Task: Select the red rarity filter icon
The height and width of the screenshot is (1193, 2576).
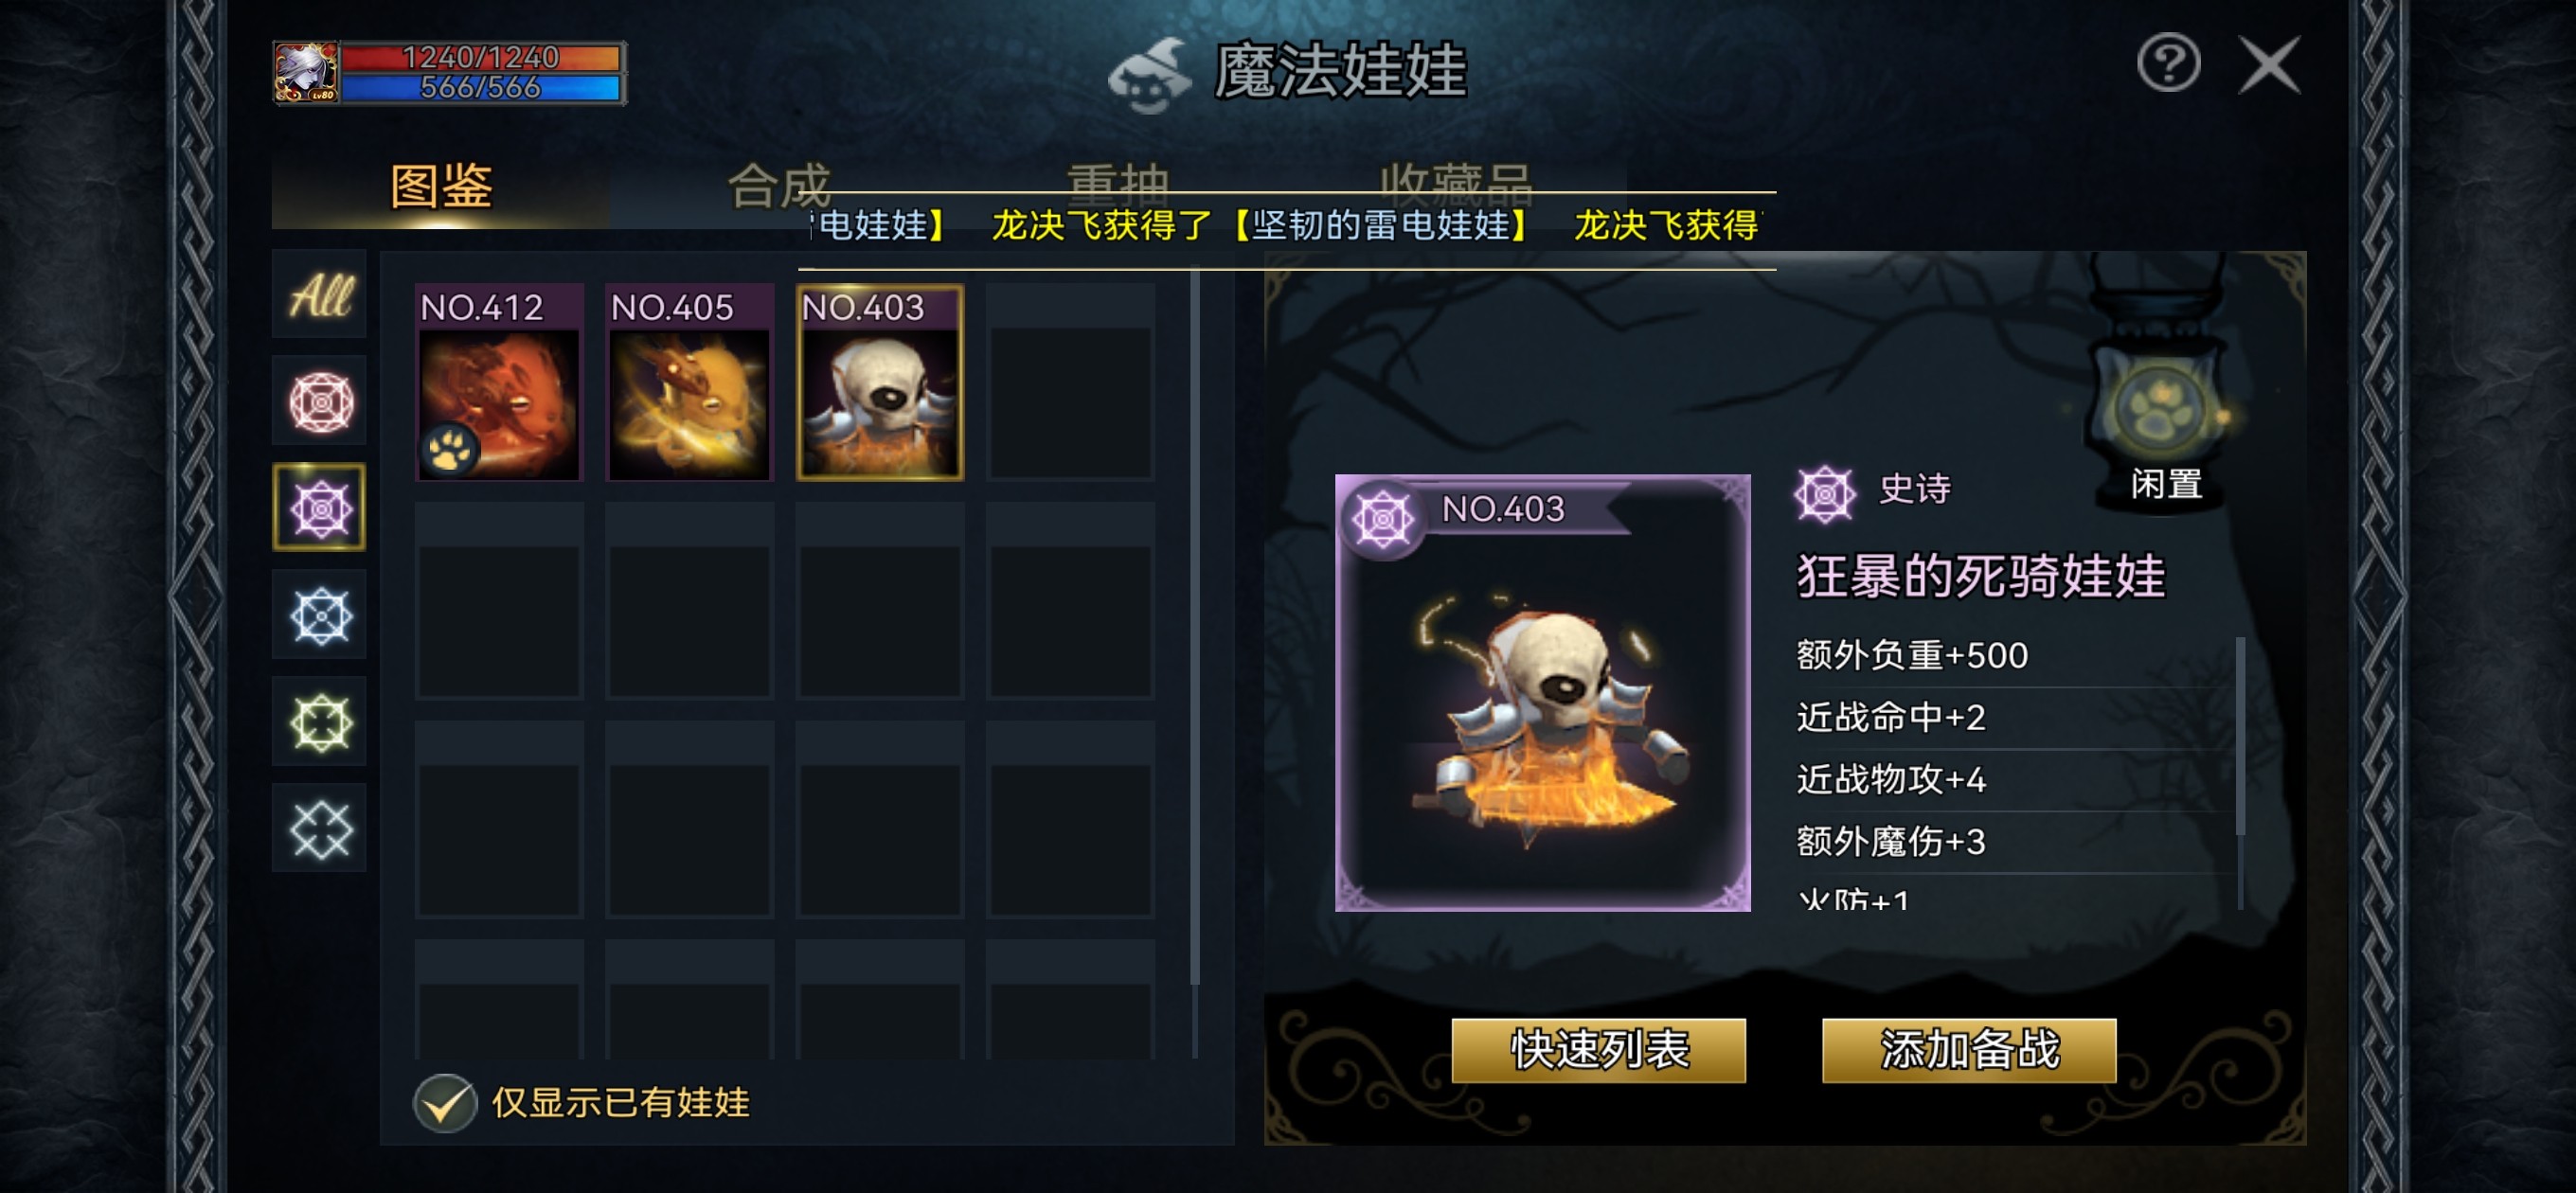Action: (x=320, y=403)
